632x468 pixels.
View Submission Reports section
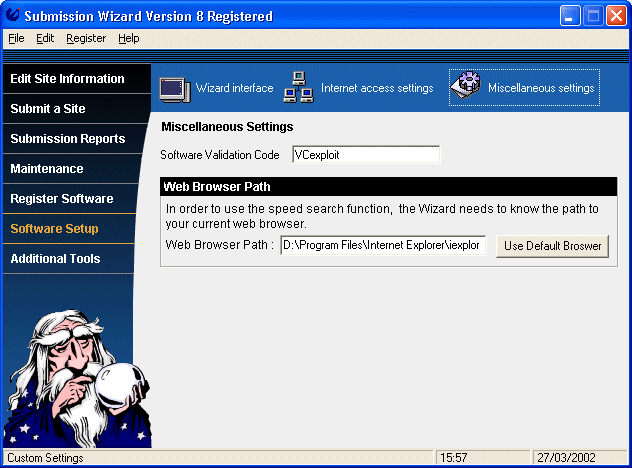point(74,139)
